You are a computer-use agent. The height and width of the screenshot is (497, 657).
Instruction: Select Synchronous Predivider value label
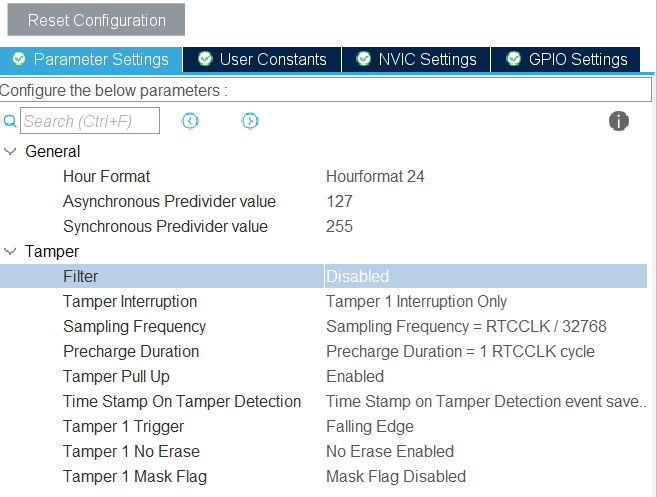tap(166, 226)
